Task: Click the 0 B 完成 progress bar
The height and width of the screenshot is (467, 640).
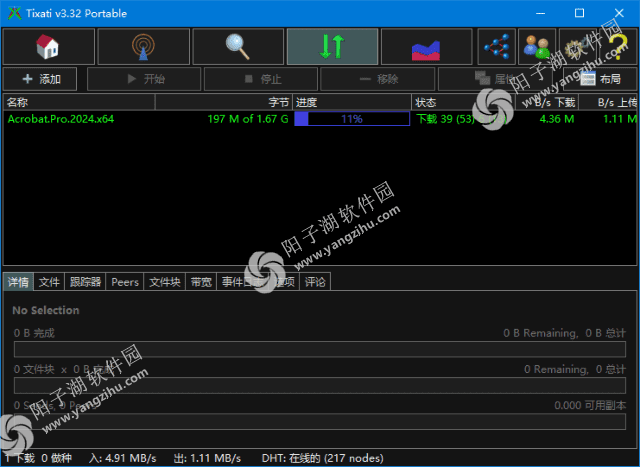Action: click(320, 349)
